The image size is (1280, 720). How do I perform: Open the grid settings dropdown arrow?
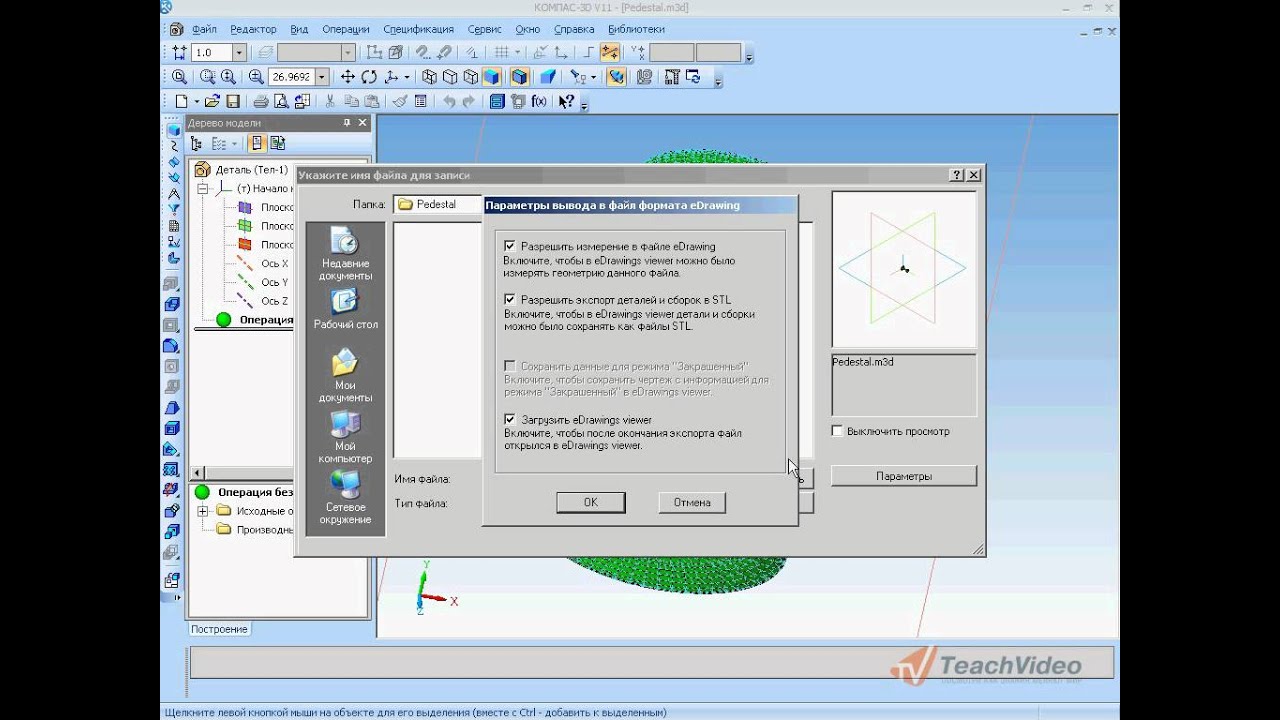(518, 52)
